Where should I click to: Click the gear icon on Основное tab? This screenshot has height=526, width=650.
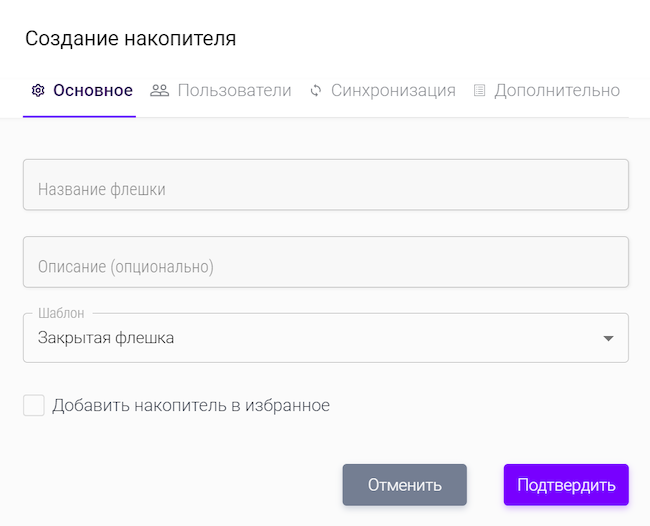pyautogui.click(x=38, y=90)
